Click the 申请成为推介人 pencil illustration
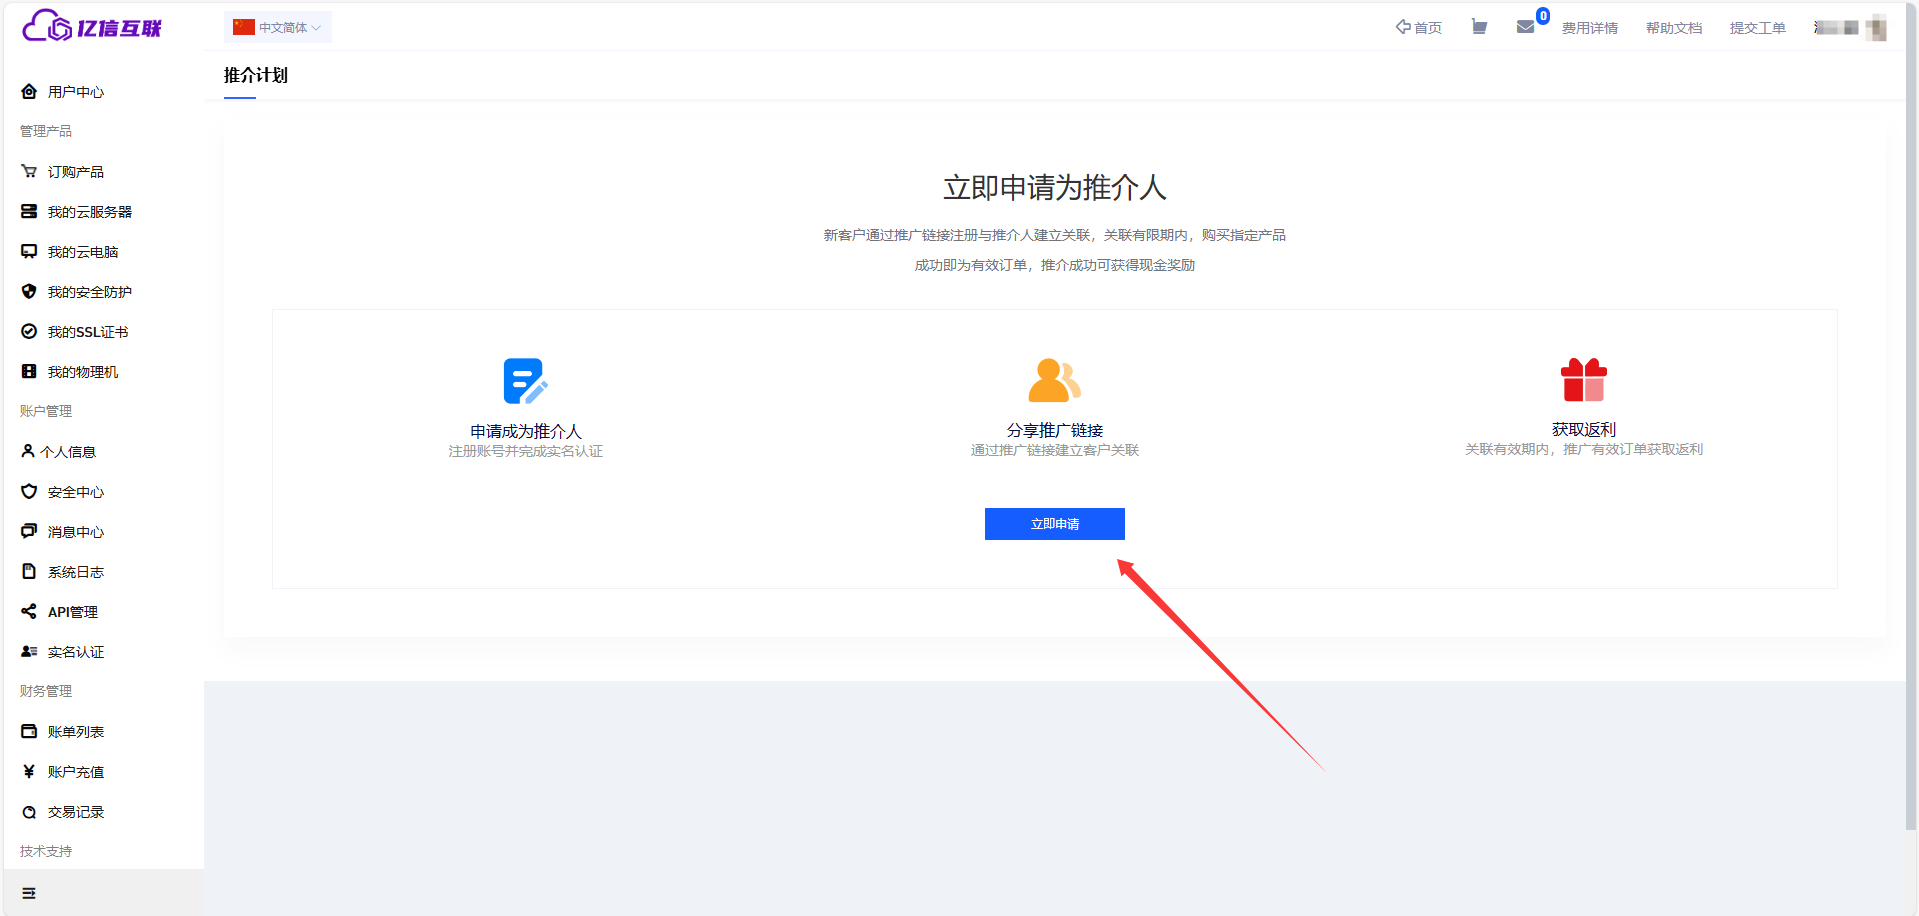 pyautogui.click(x=525, y=380)
